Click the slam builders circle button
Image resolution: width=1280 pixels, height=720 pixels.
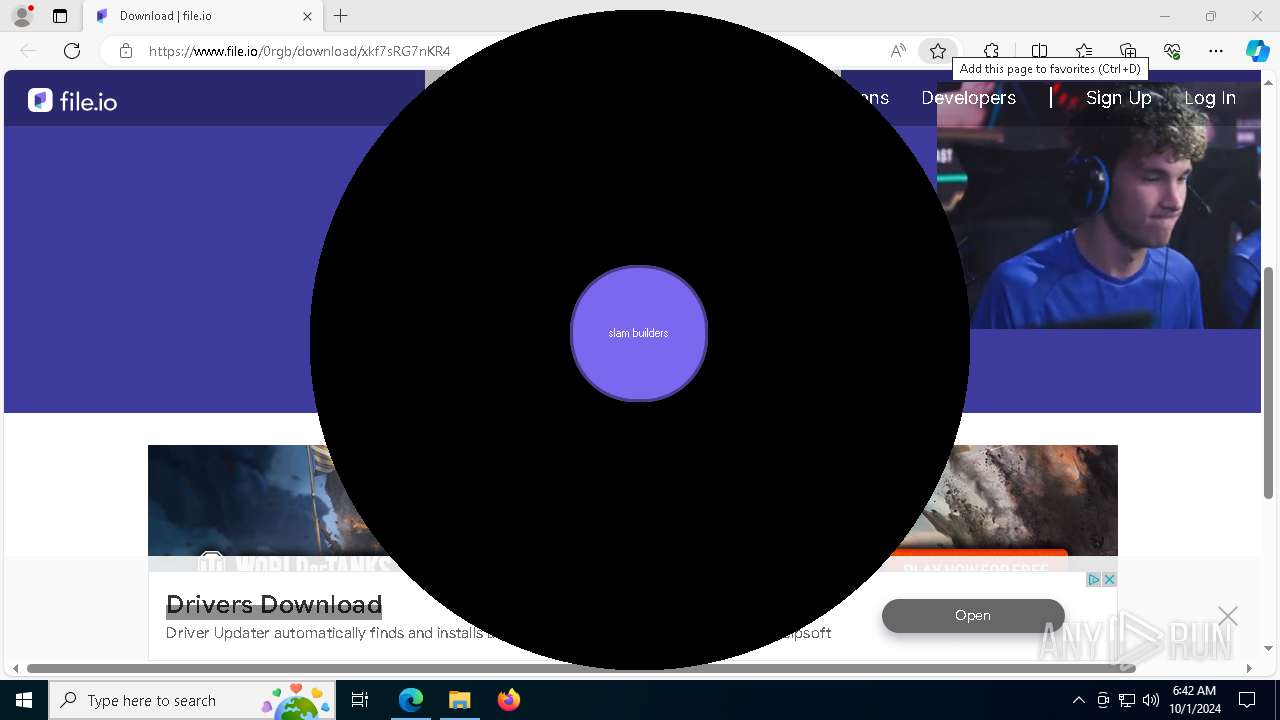point(639,333)
